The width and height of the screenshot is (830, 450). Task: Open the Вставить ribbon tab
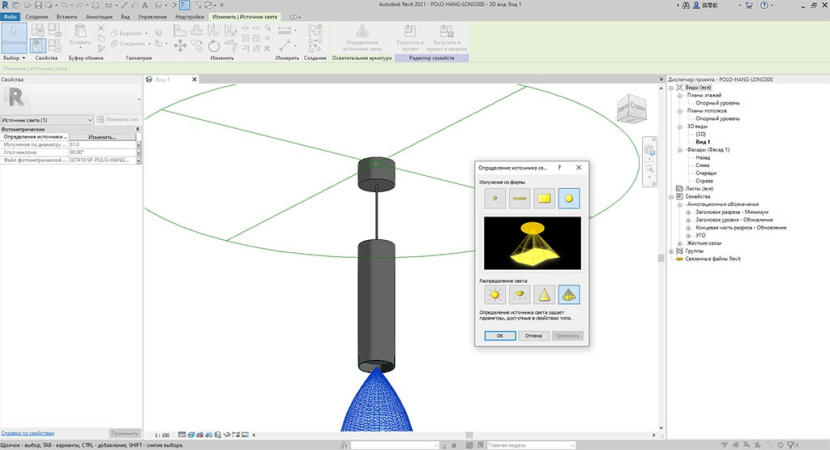pyautogui.click(x=67, y=17)
